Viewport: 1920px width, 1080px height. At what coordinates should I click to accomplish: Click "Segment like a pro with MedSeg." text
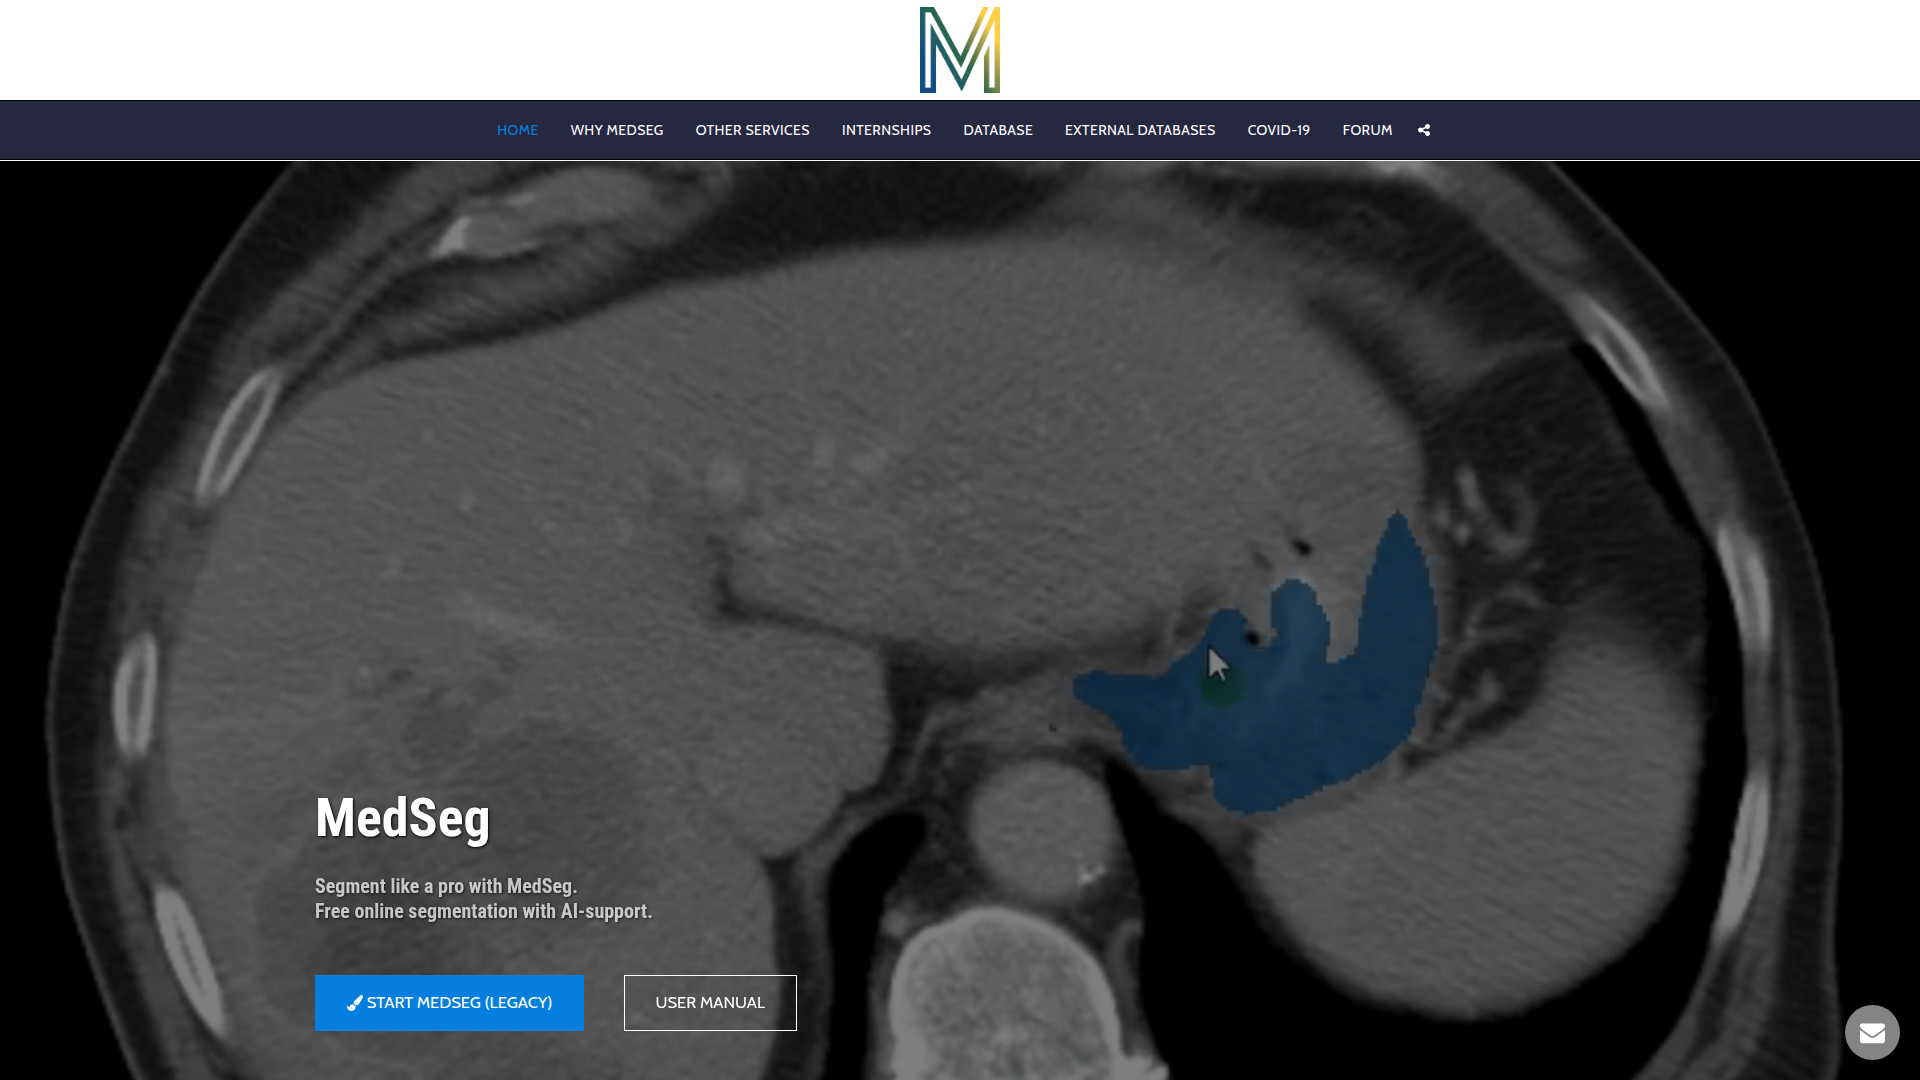(446, 886)
